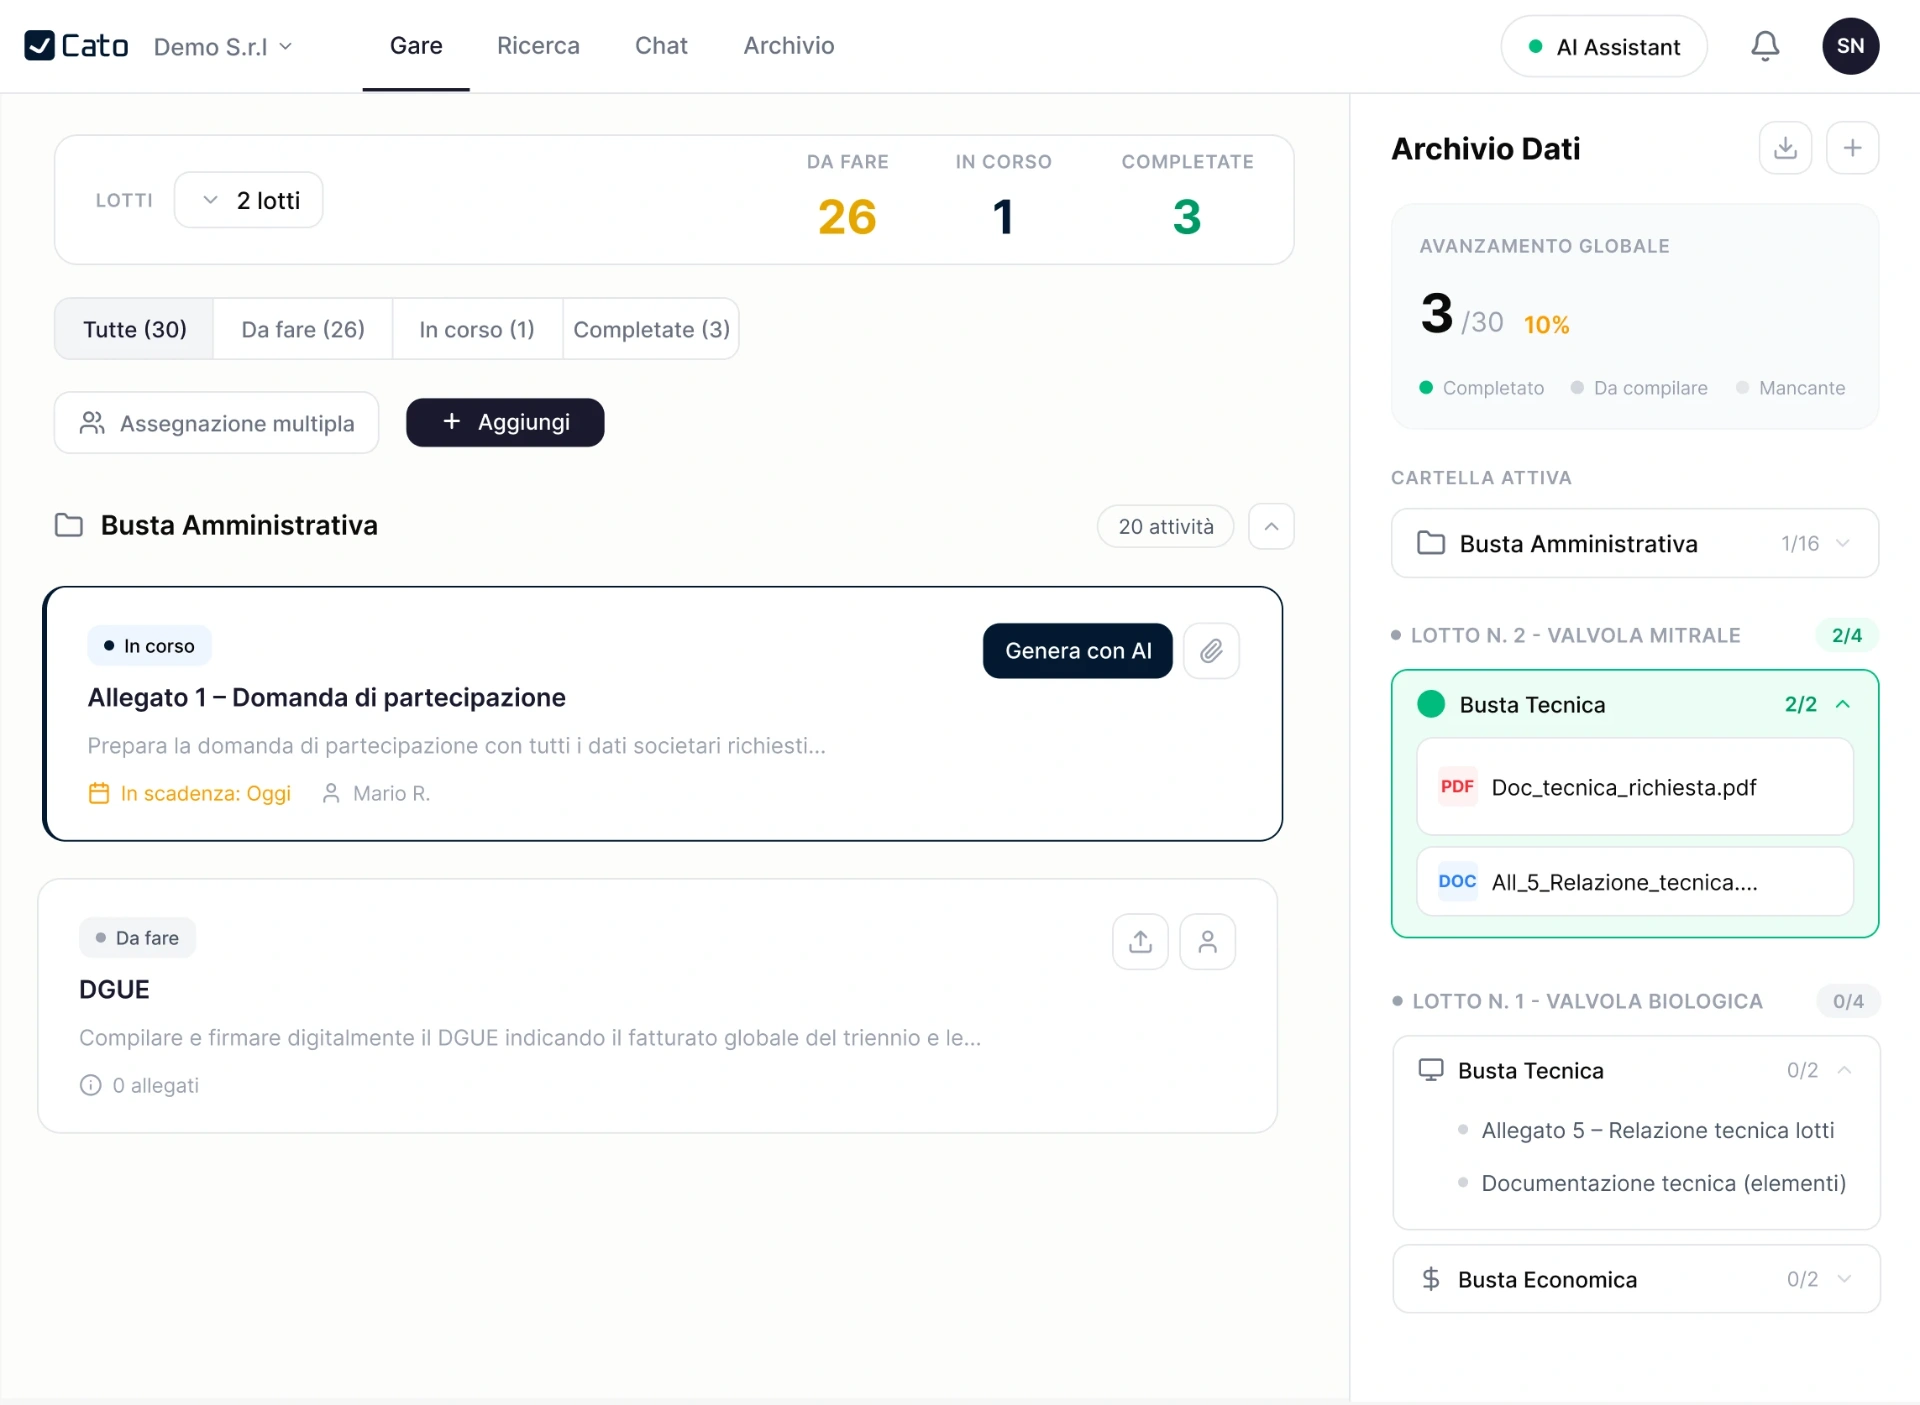Click the Genera con AI button

pos(1077,651)
